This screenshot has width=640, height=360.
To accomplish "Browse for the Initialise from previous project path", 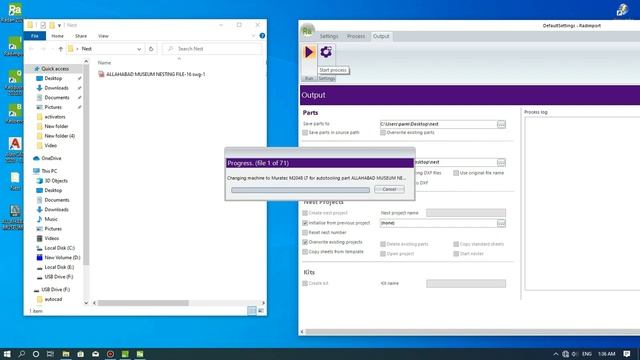I will point(501,223).
